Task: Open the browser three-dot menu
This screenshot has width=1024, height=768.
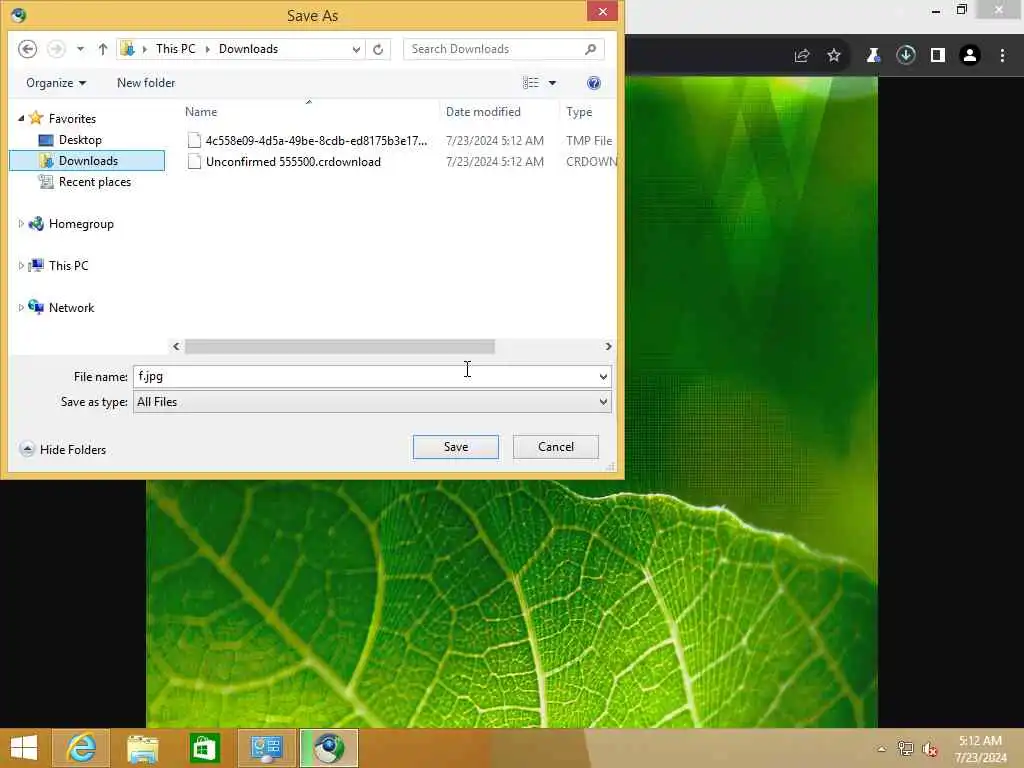Action: point(1002,56)
